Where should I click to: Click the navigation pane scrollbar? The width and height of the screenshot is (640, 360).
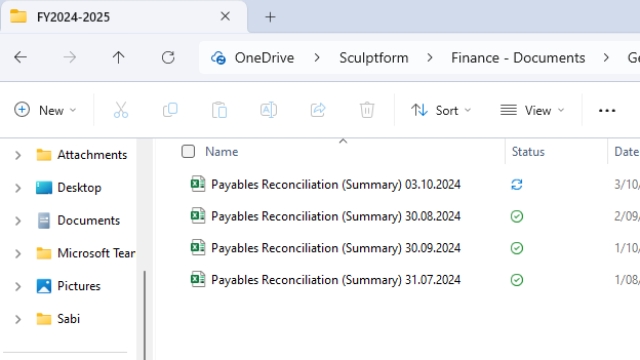point(144,314)
